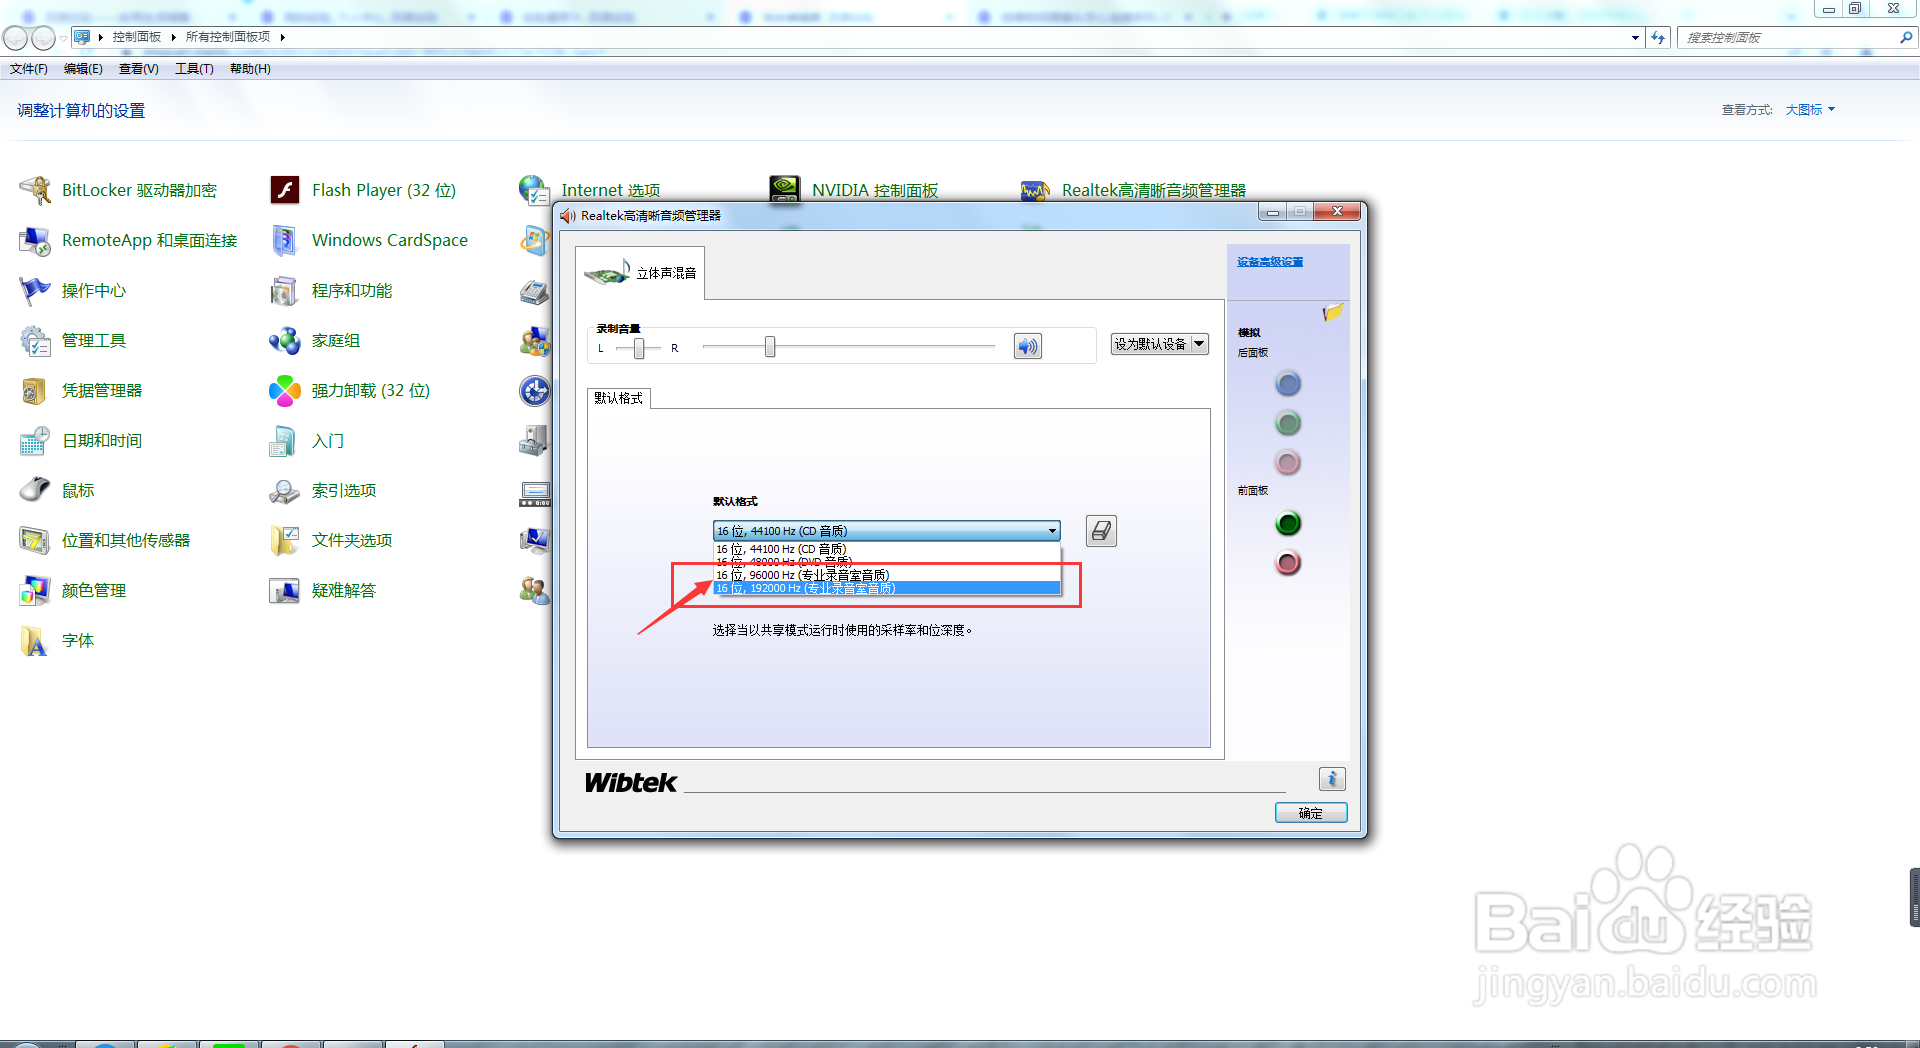Viewport: 1920px width, 1048px height.
Task: Open Credential Manager (凭据管理器) icon
Action: tap(35, 390)
